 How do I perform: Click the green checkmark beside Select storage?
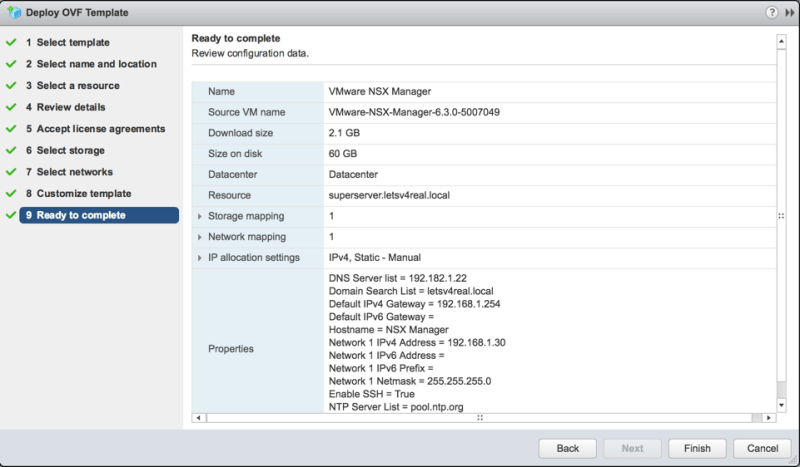[11, 151]
